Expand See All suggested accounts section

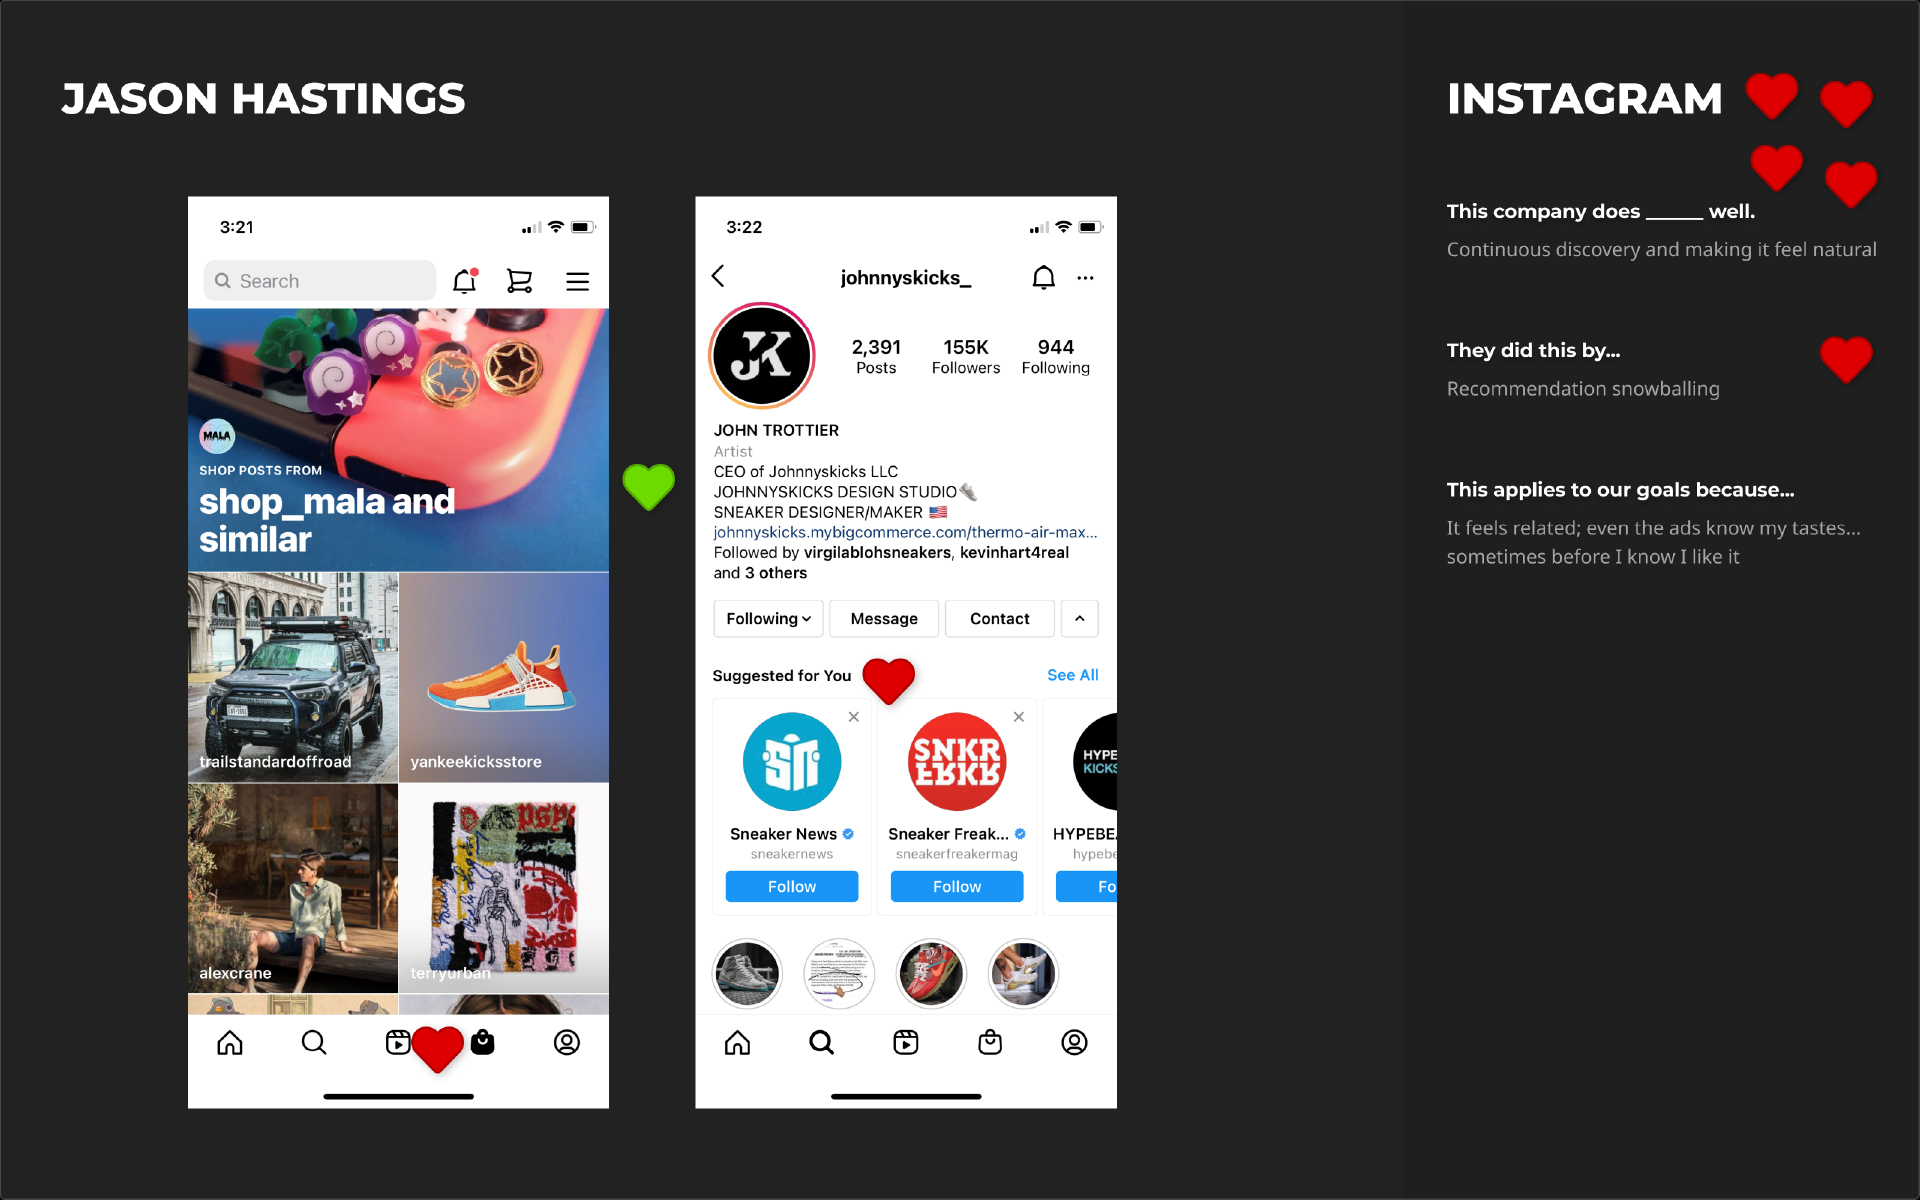point(1073,673)
